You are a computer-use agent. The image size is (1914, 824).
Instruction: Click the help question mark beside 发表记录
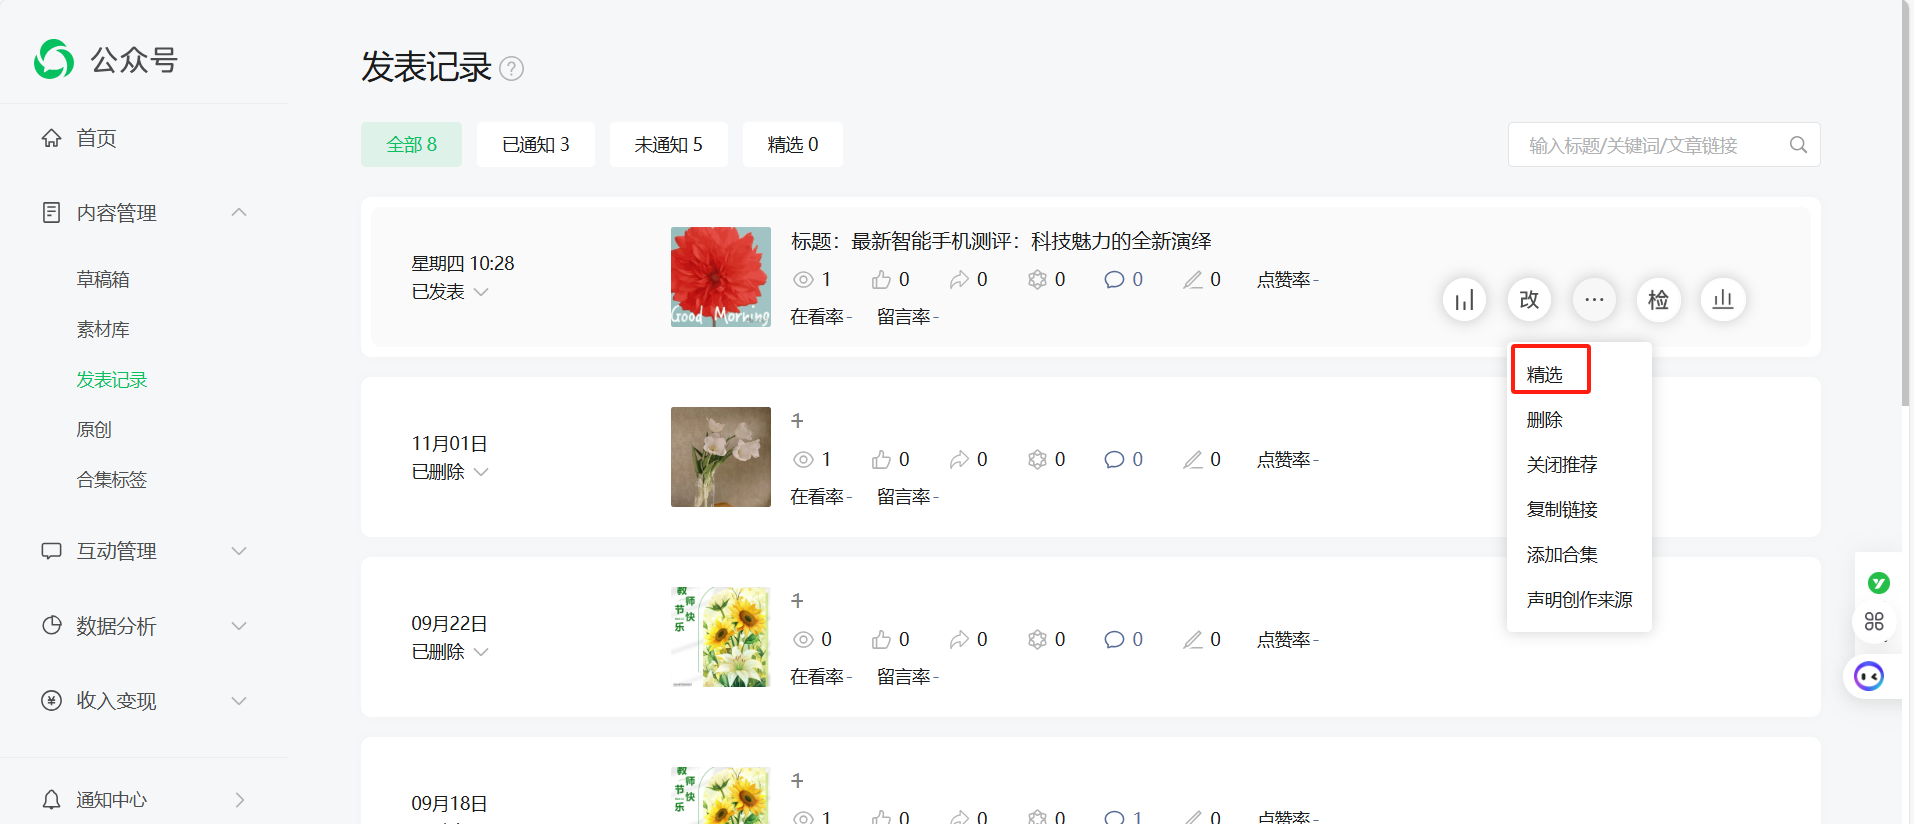click(511, 68)
